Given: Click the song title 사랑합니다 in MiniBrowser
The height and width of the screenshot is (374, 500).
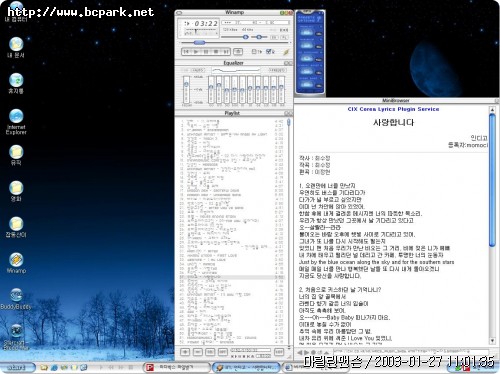Looking at the screenshot, I should click(393, 122).
